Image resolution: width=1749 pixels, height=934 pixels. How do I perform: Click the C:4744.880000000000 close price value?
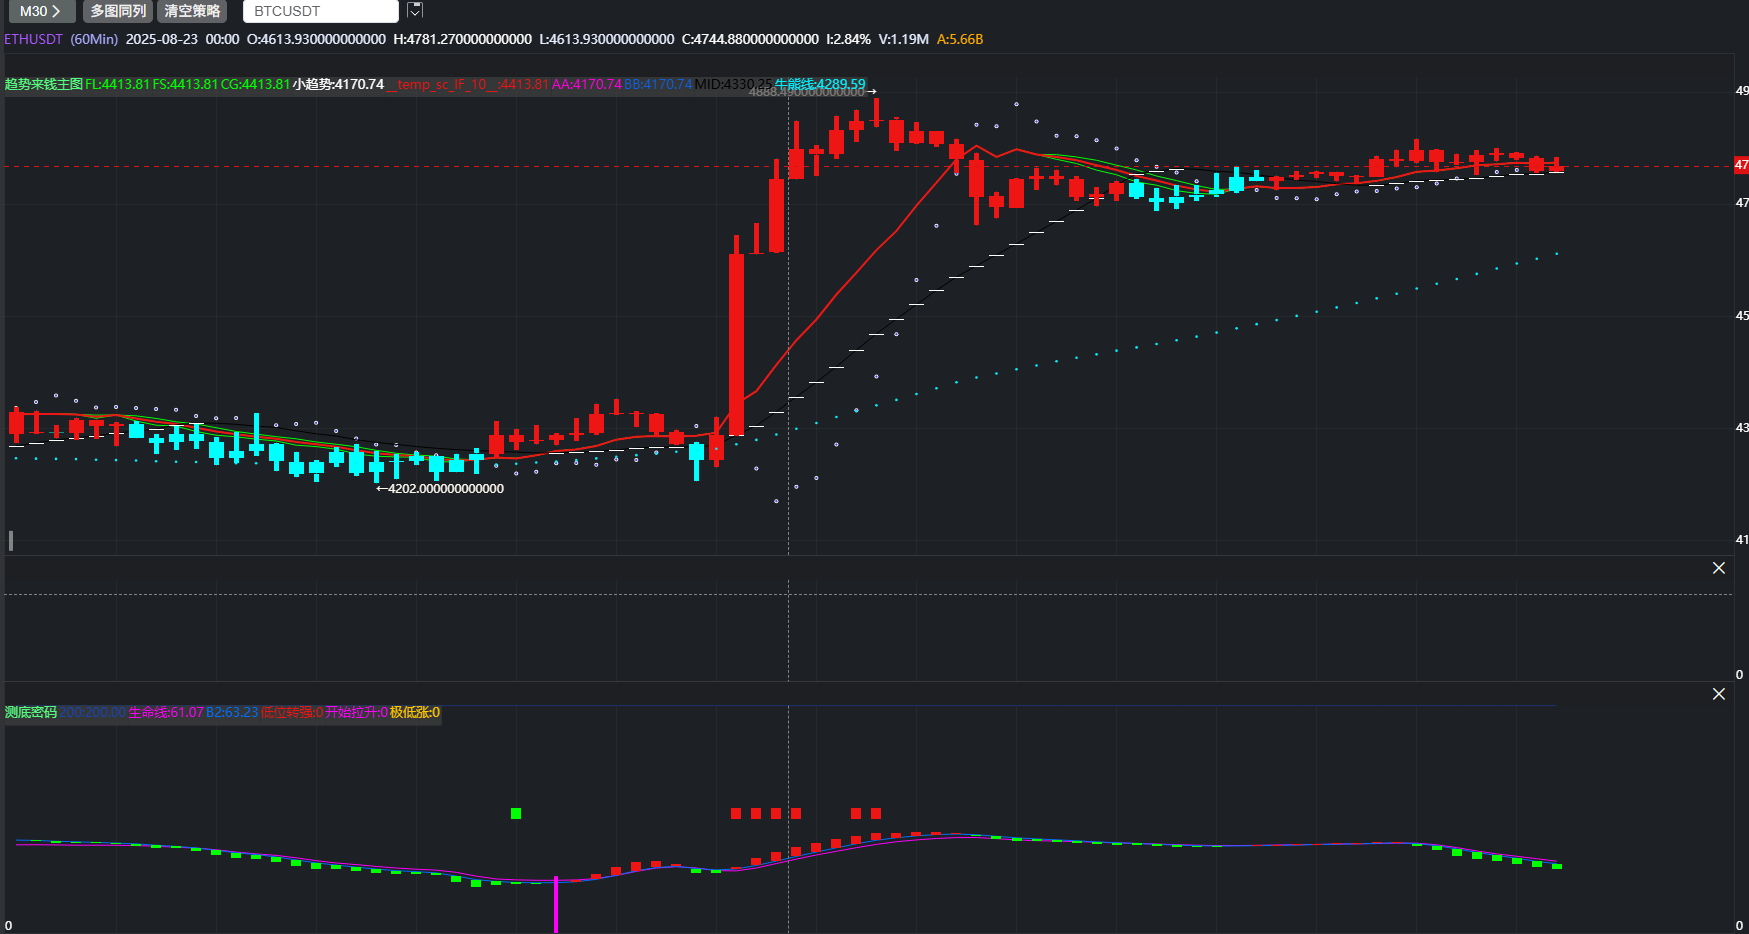750,39
